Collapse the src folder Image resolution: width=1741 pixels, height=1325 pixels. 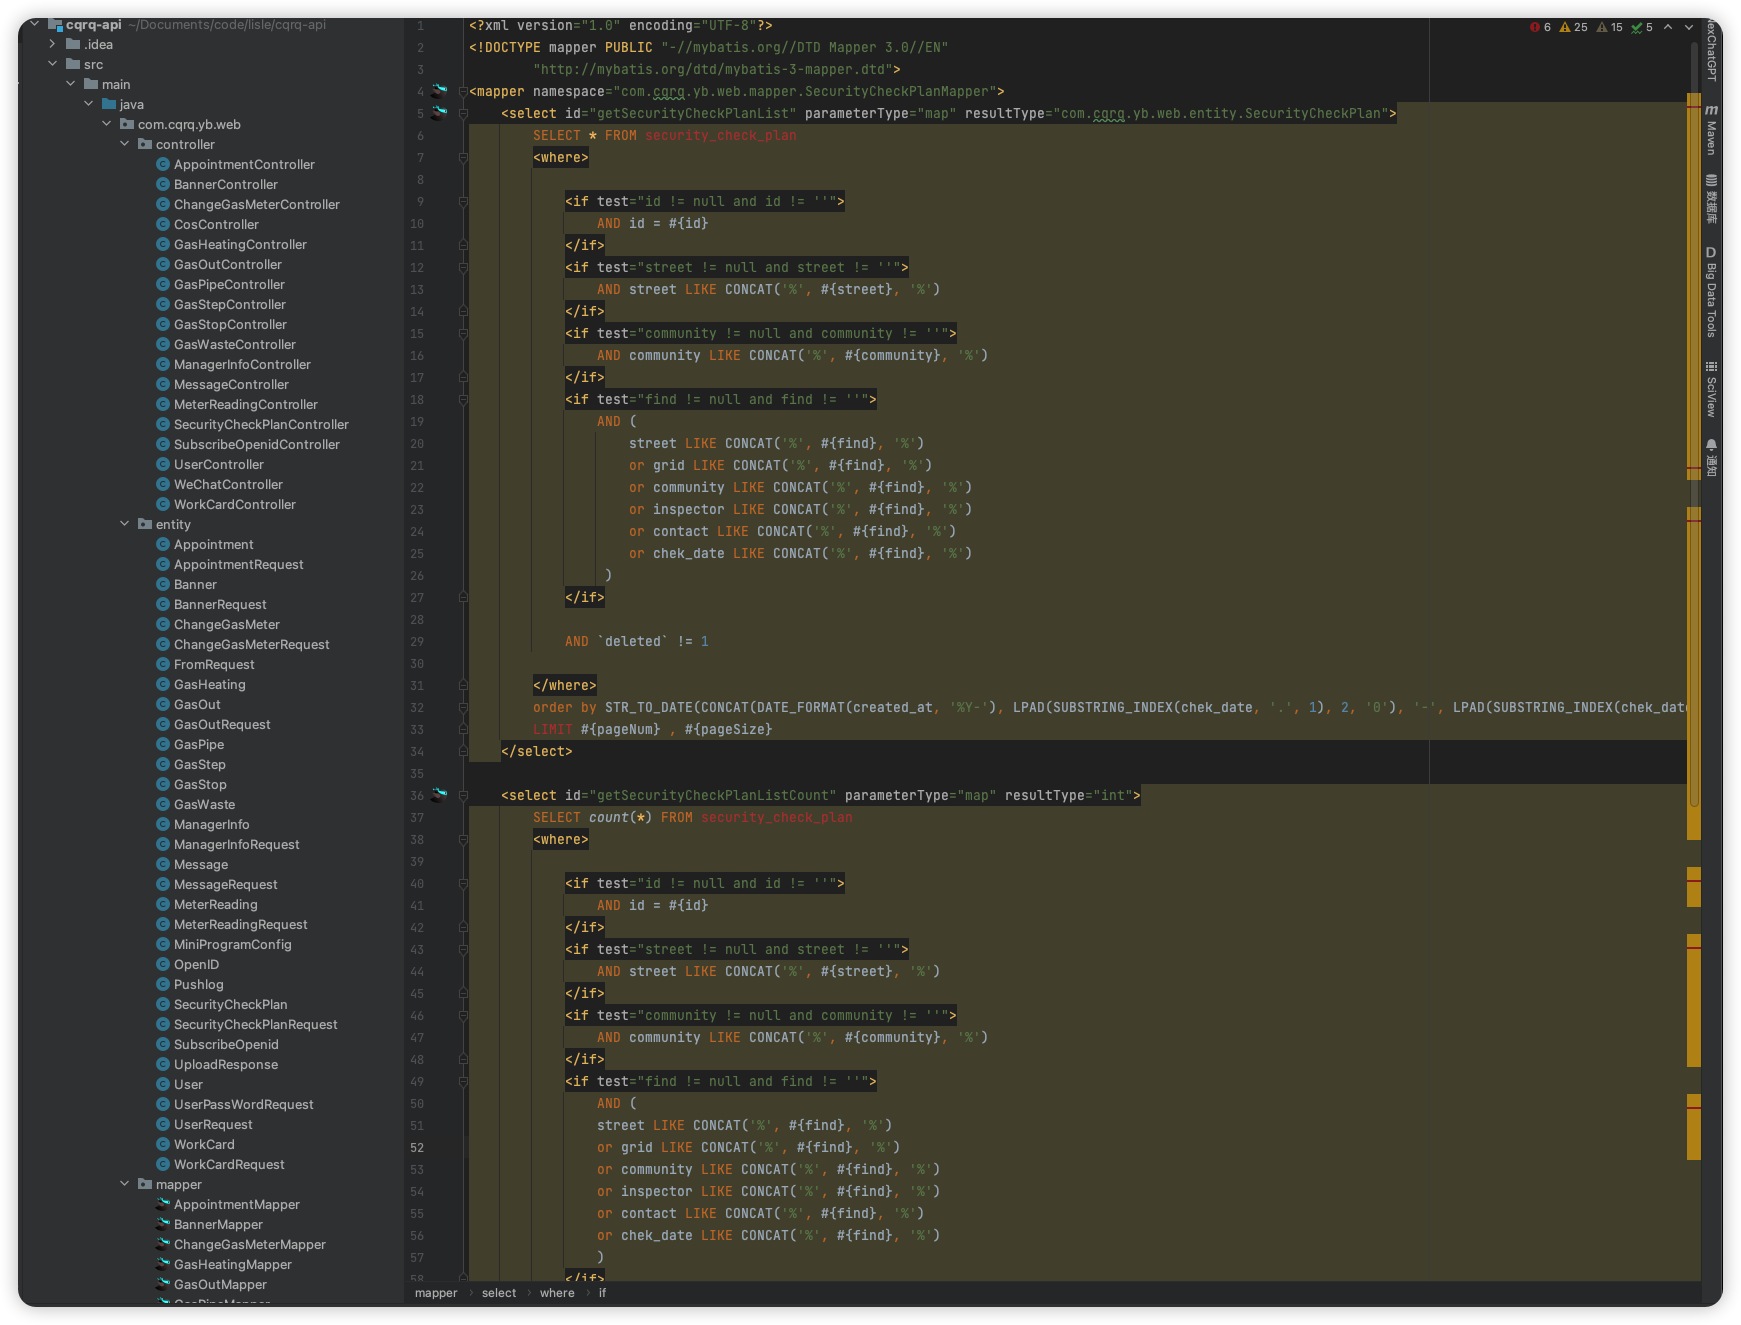53,64
